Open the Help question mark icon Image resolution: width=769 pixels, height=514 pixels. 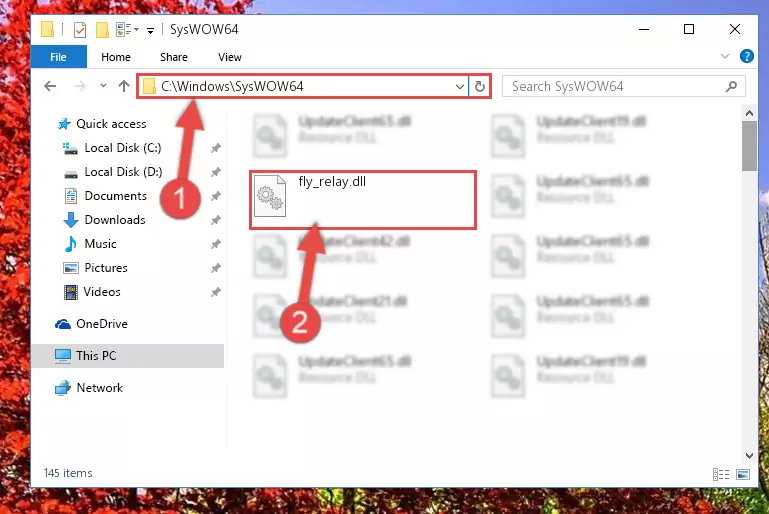coord(746,56)
